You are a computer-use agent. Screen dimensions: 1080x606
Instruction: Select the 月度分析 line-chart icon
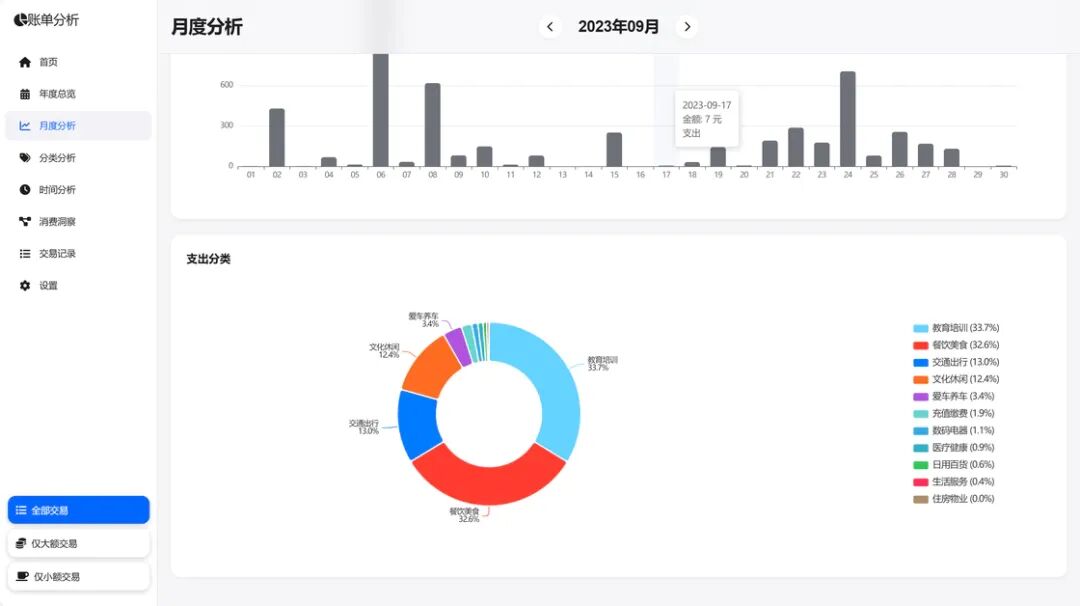25,125
